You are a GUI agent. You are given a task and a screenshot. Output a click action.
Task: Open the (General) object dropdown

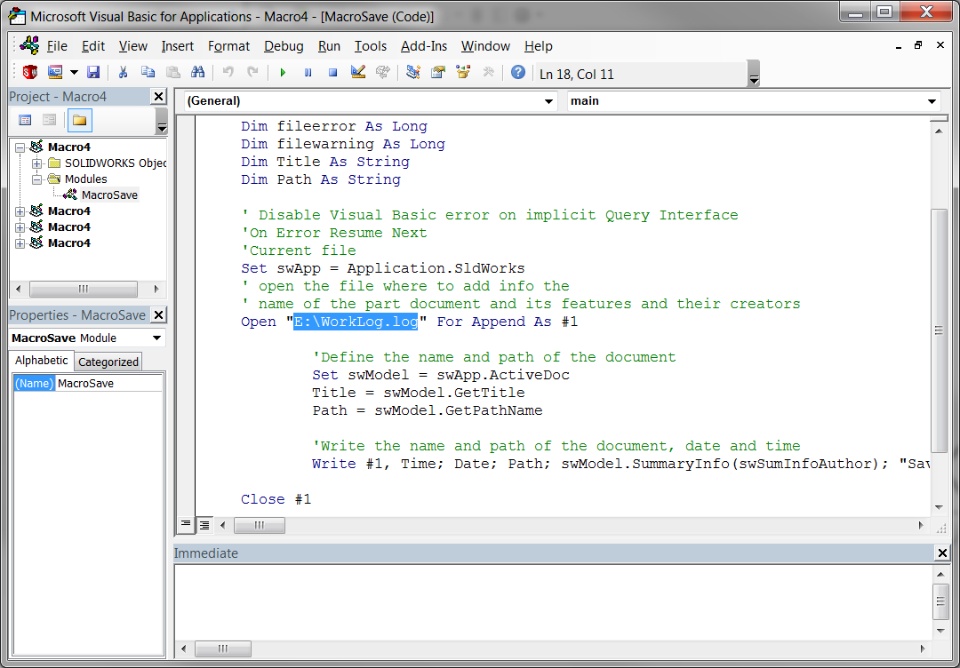(x=549, y=101)
